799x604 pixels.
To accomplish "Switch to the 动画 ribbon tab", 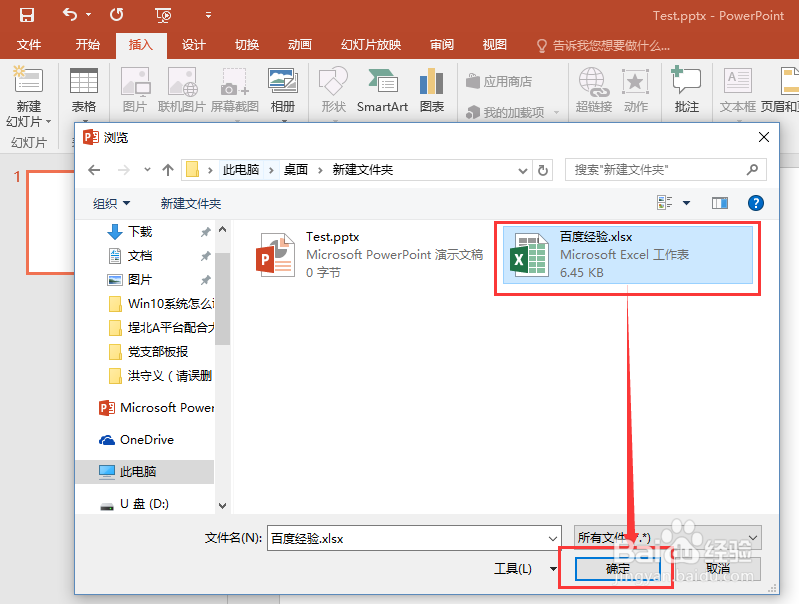I will 300,45.
